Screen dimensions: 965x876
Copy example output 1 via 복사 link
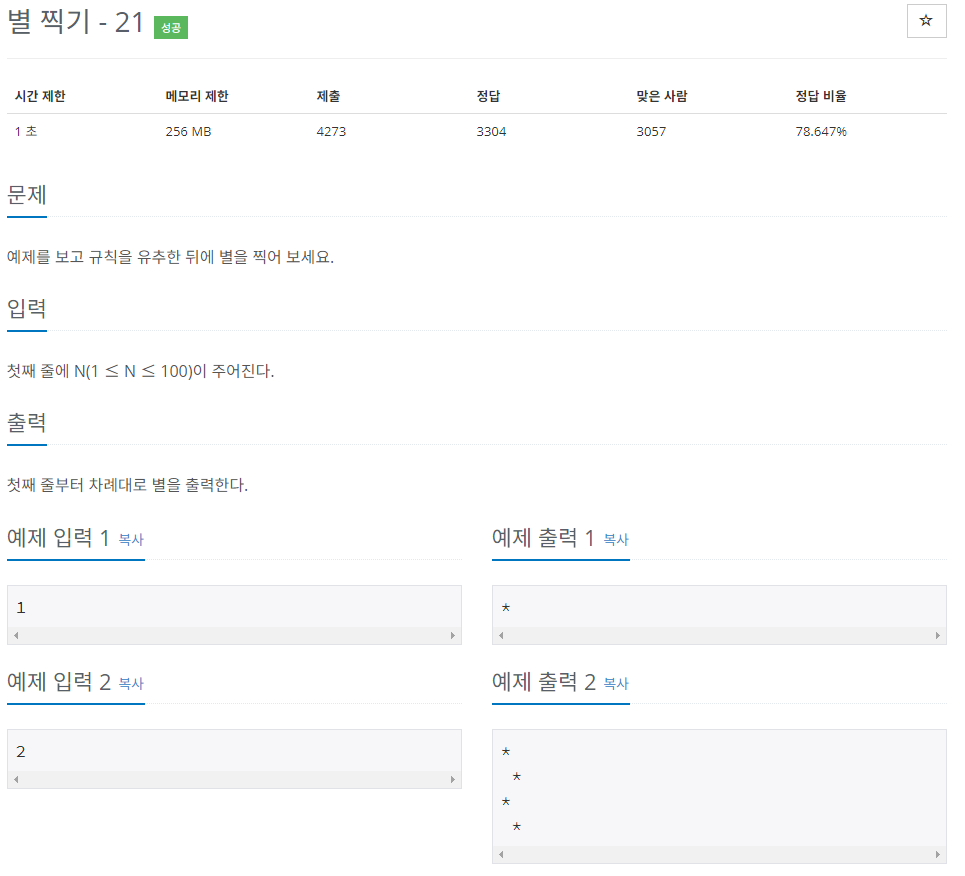616,540
